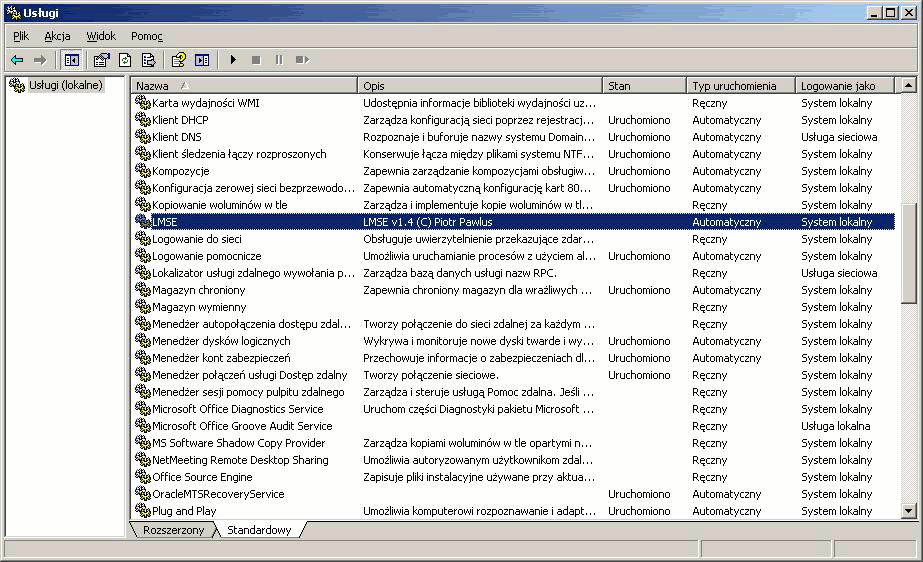This screenshot has width=923, height=562.
Task: Switch to the Standardowy tab
Action: pos(259,530)
